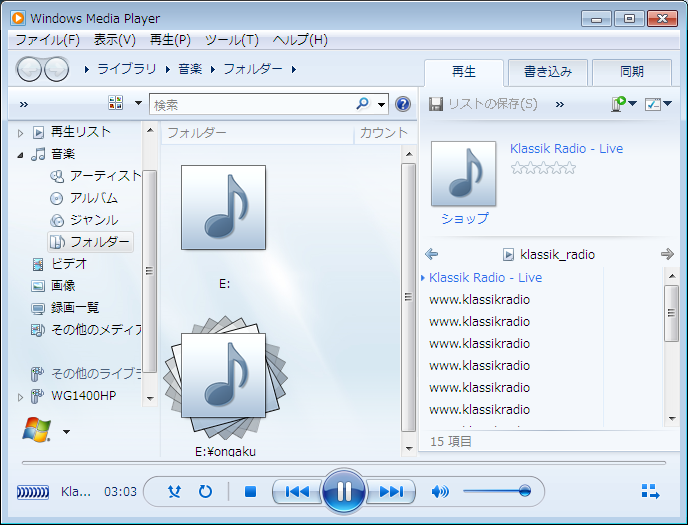This screenshot has width=688, height=525.
Task: Select Genre in the music tree
Action: [84, 220]
